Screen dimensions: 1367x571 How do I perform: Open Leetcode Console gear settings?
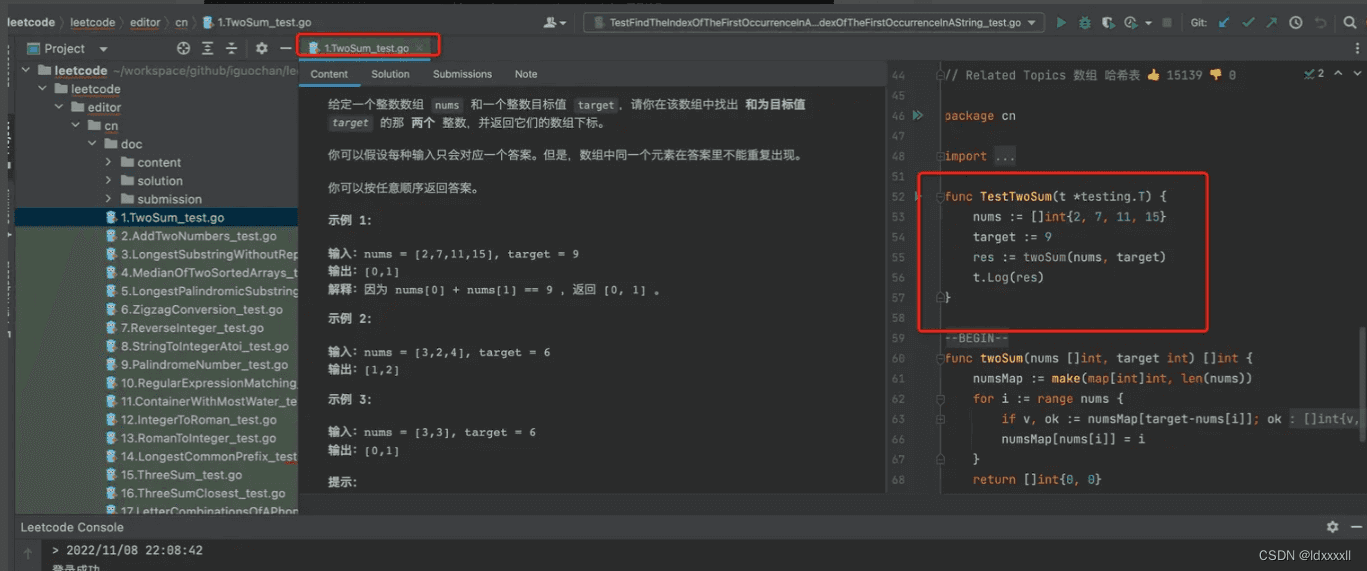(x=1332, y=527)
